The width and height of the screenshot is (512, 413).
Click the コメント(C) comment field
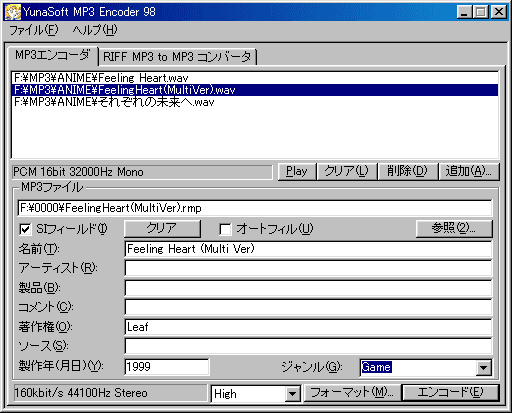click(308, 307)
